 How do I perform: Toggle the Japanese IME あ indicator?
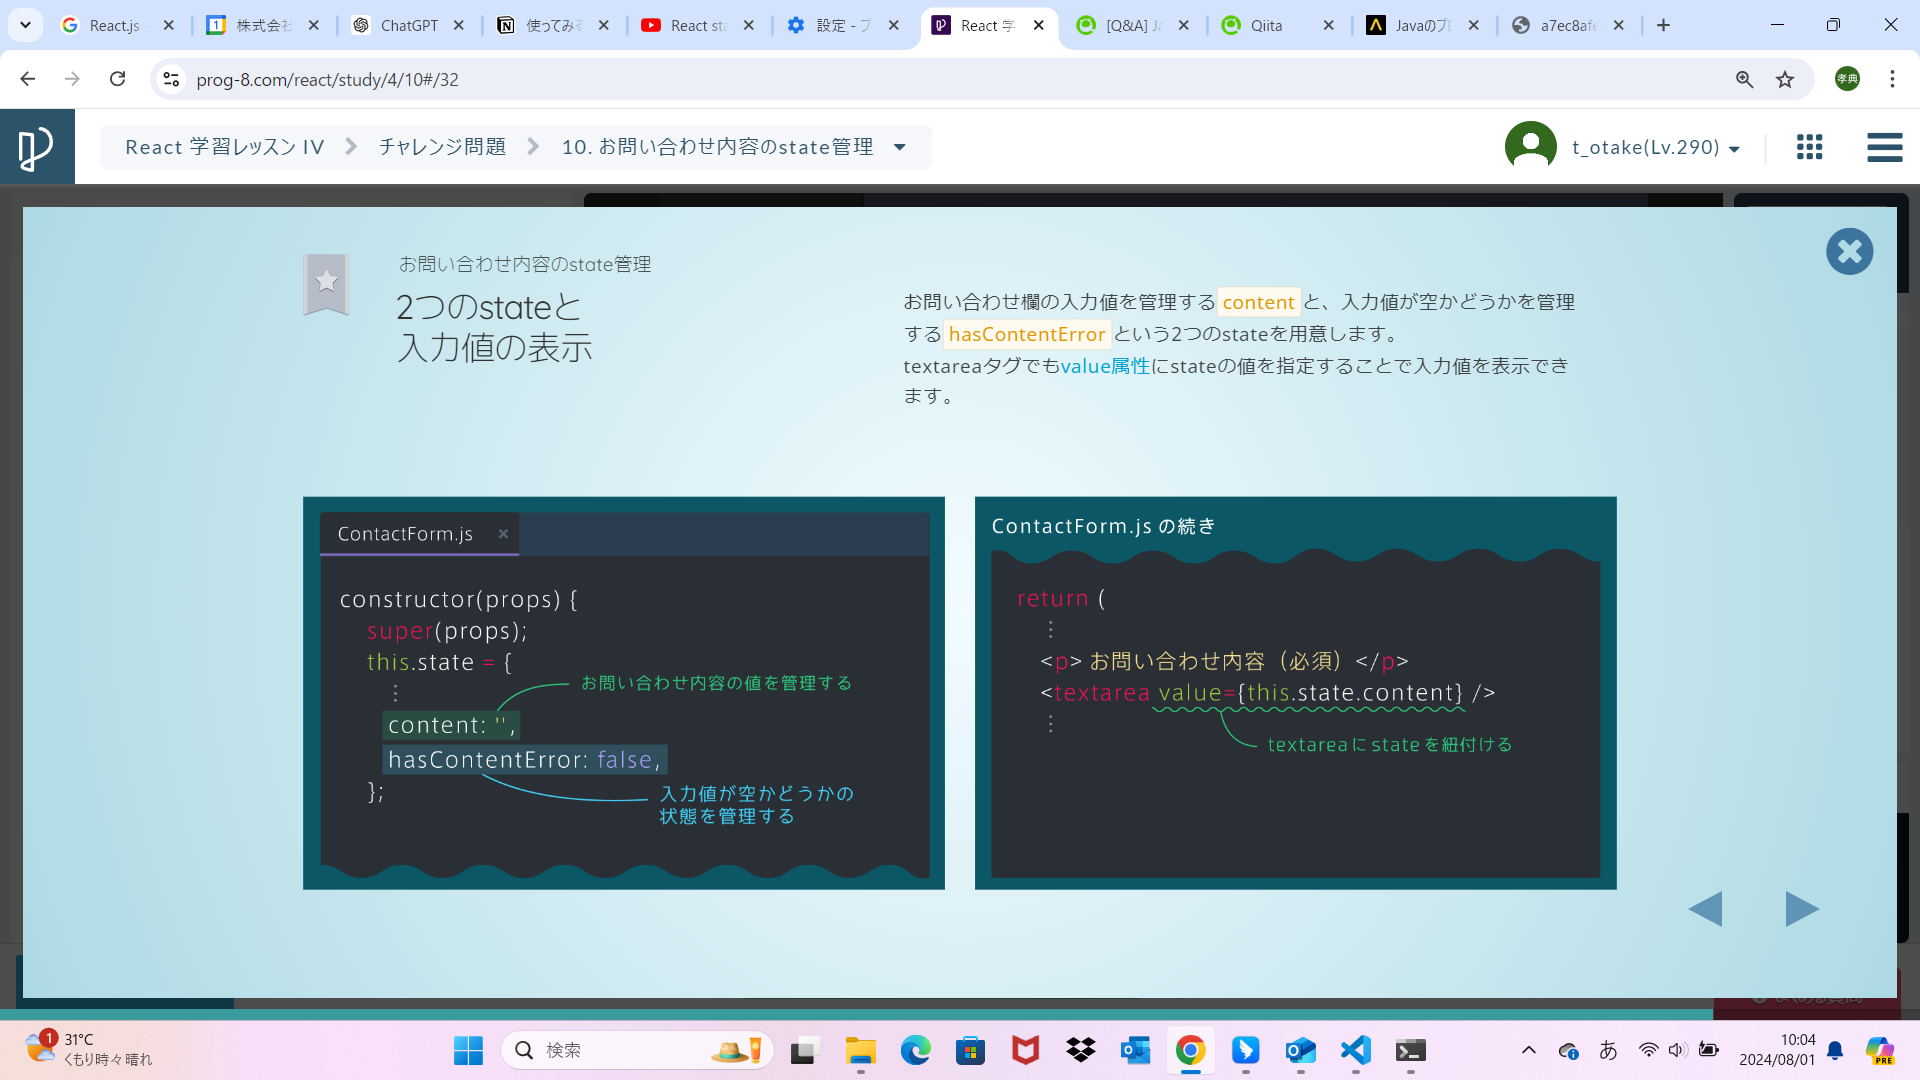click(1608, 1050)
